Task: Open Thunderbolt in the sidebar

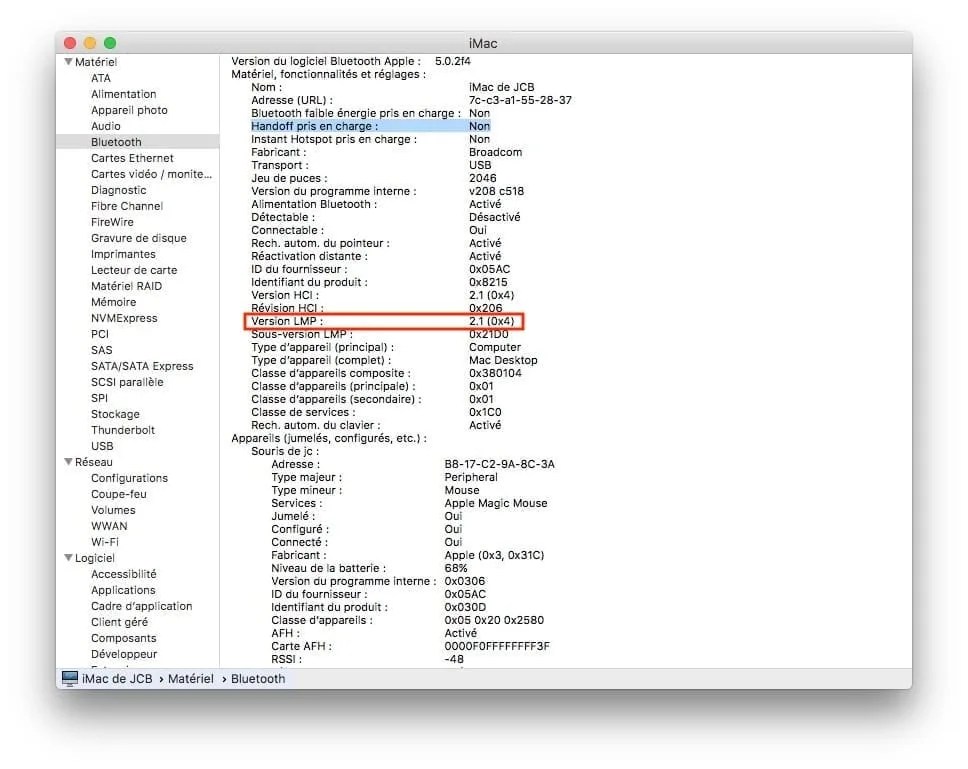Action: tap(123, 430)
